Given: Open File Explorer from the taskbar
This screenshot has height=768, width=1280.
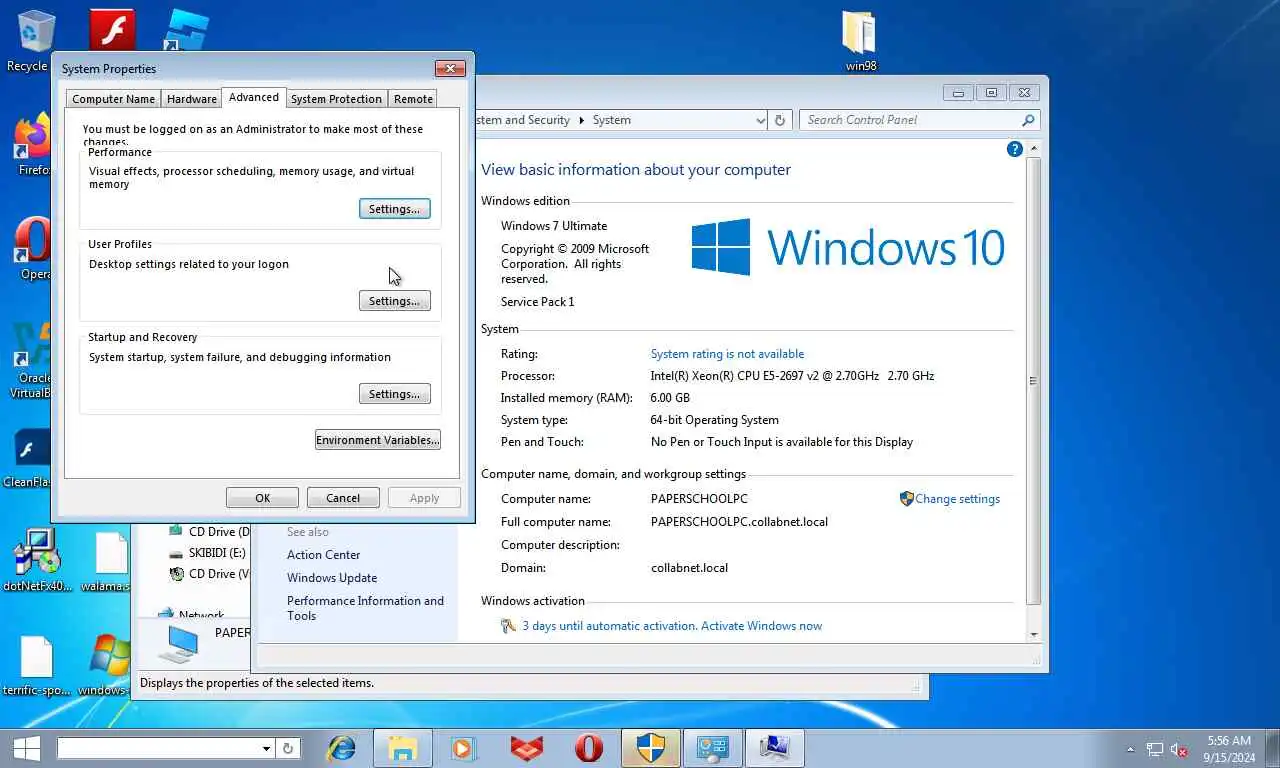Looking at the screenshot, I should click(x=403, y=748).
